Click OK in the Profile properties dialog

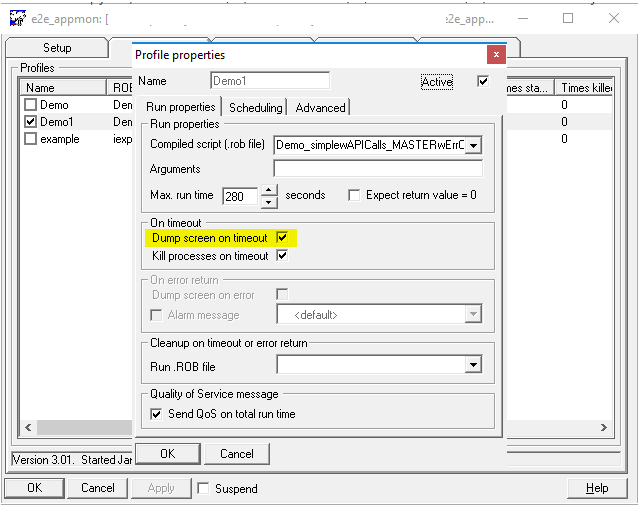coord(168,454)
